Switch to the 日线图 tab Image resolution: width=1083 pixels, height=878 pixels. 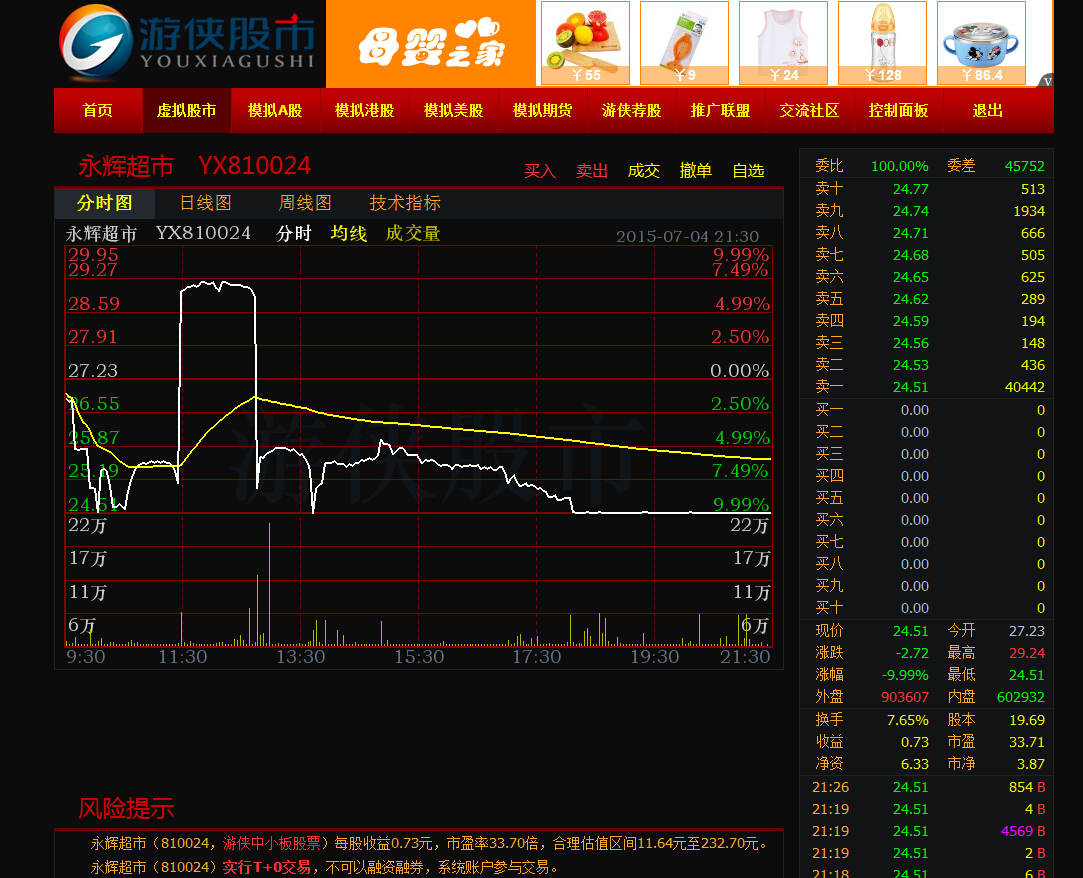(205, 203)
